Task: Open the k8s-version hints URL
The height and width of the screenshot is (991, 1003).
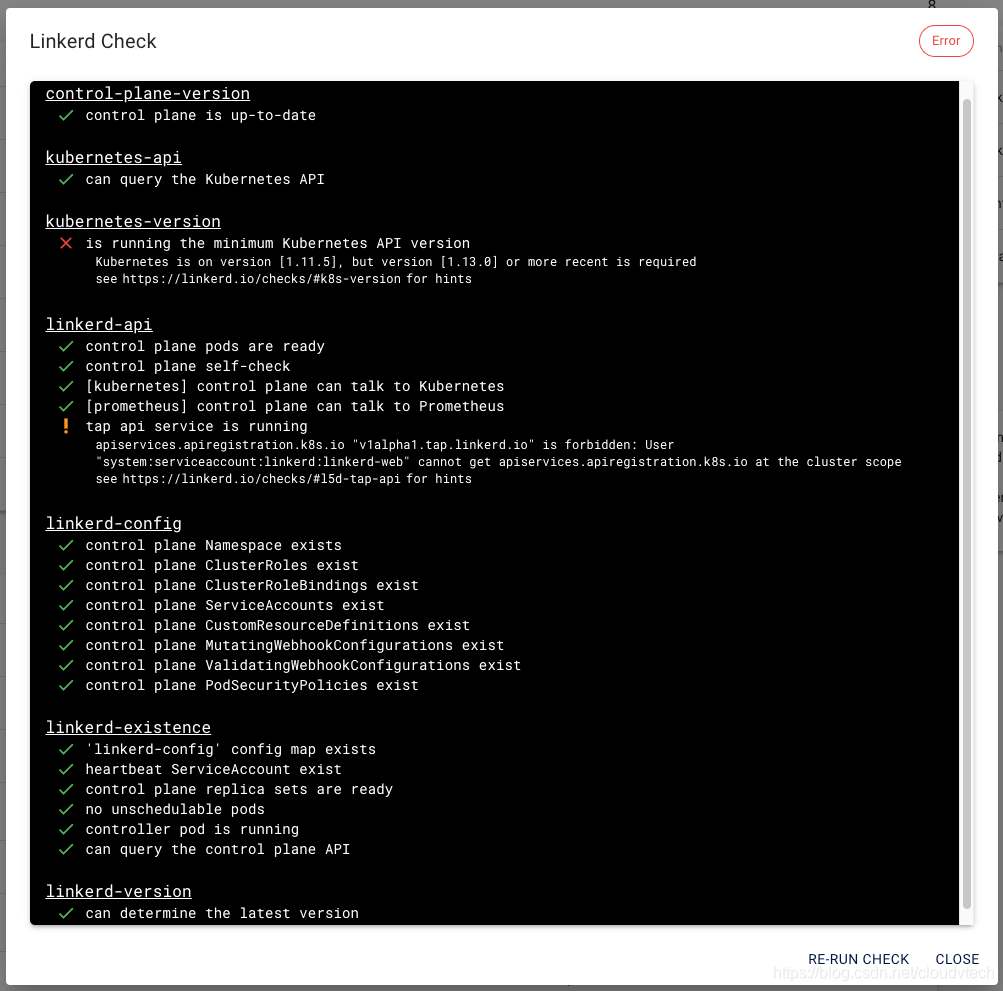Action: coord(262,279)
